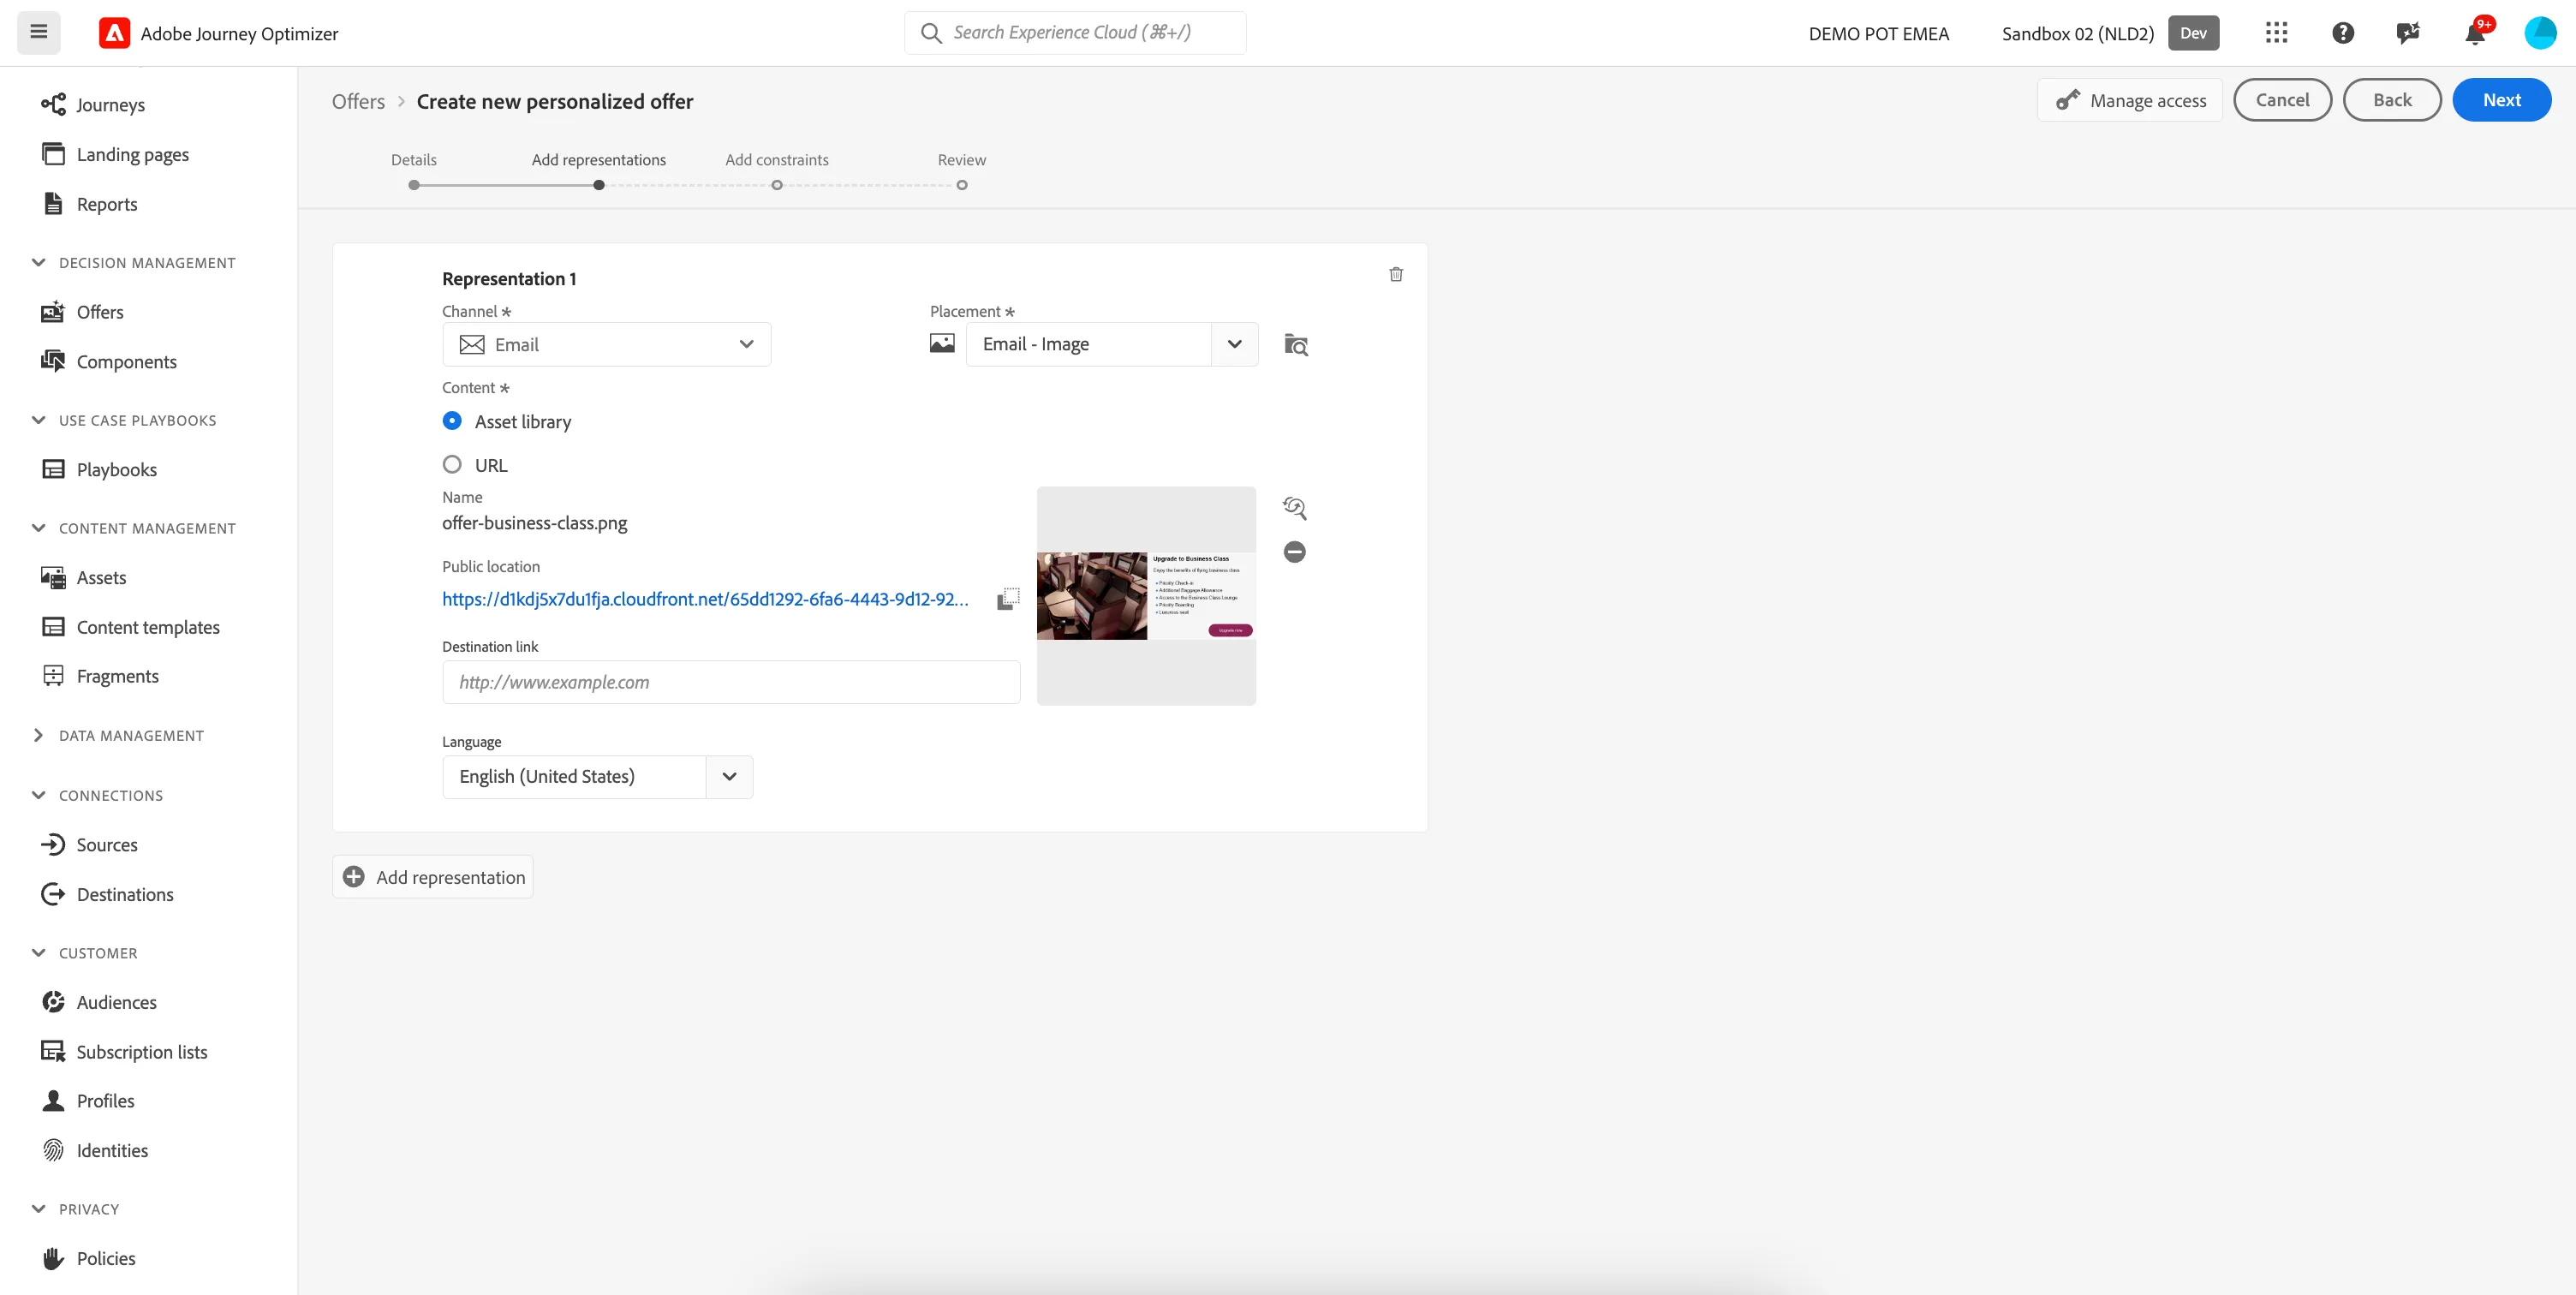Open the feedback chat icon

tap(2408, 33)
